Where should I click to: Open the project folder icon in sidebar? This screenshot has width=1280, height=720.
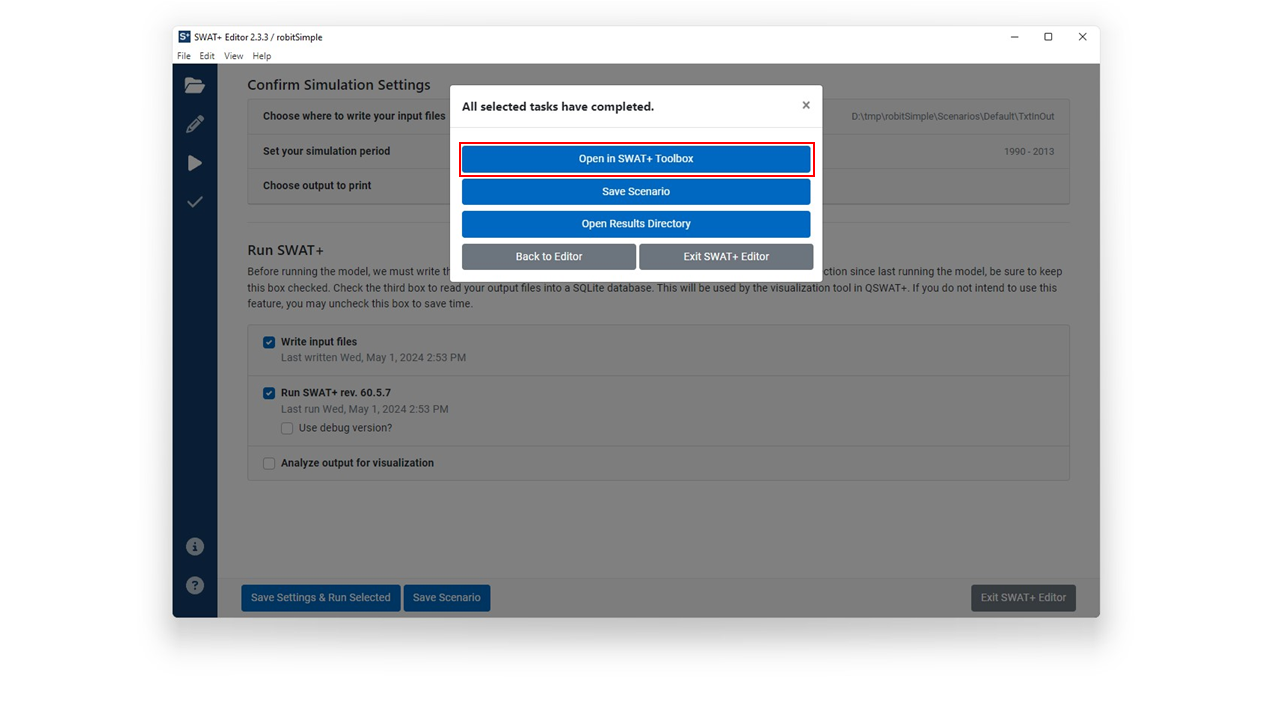tap(194, 86)
